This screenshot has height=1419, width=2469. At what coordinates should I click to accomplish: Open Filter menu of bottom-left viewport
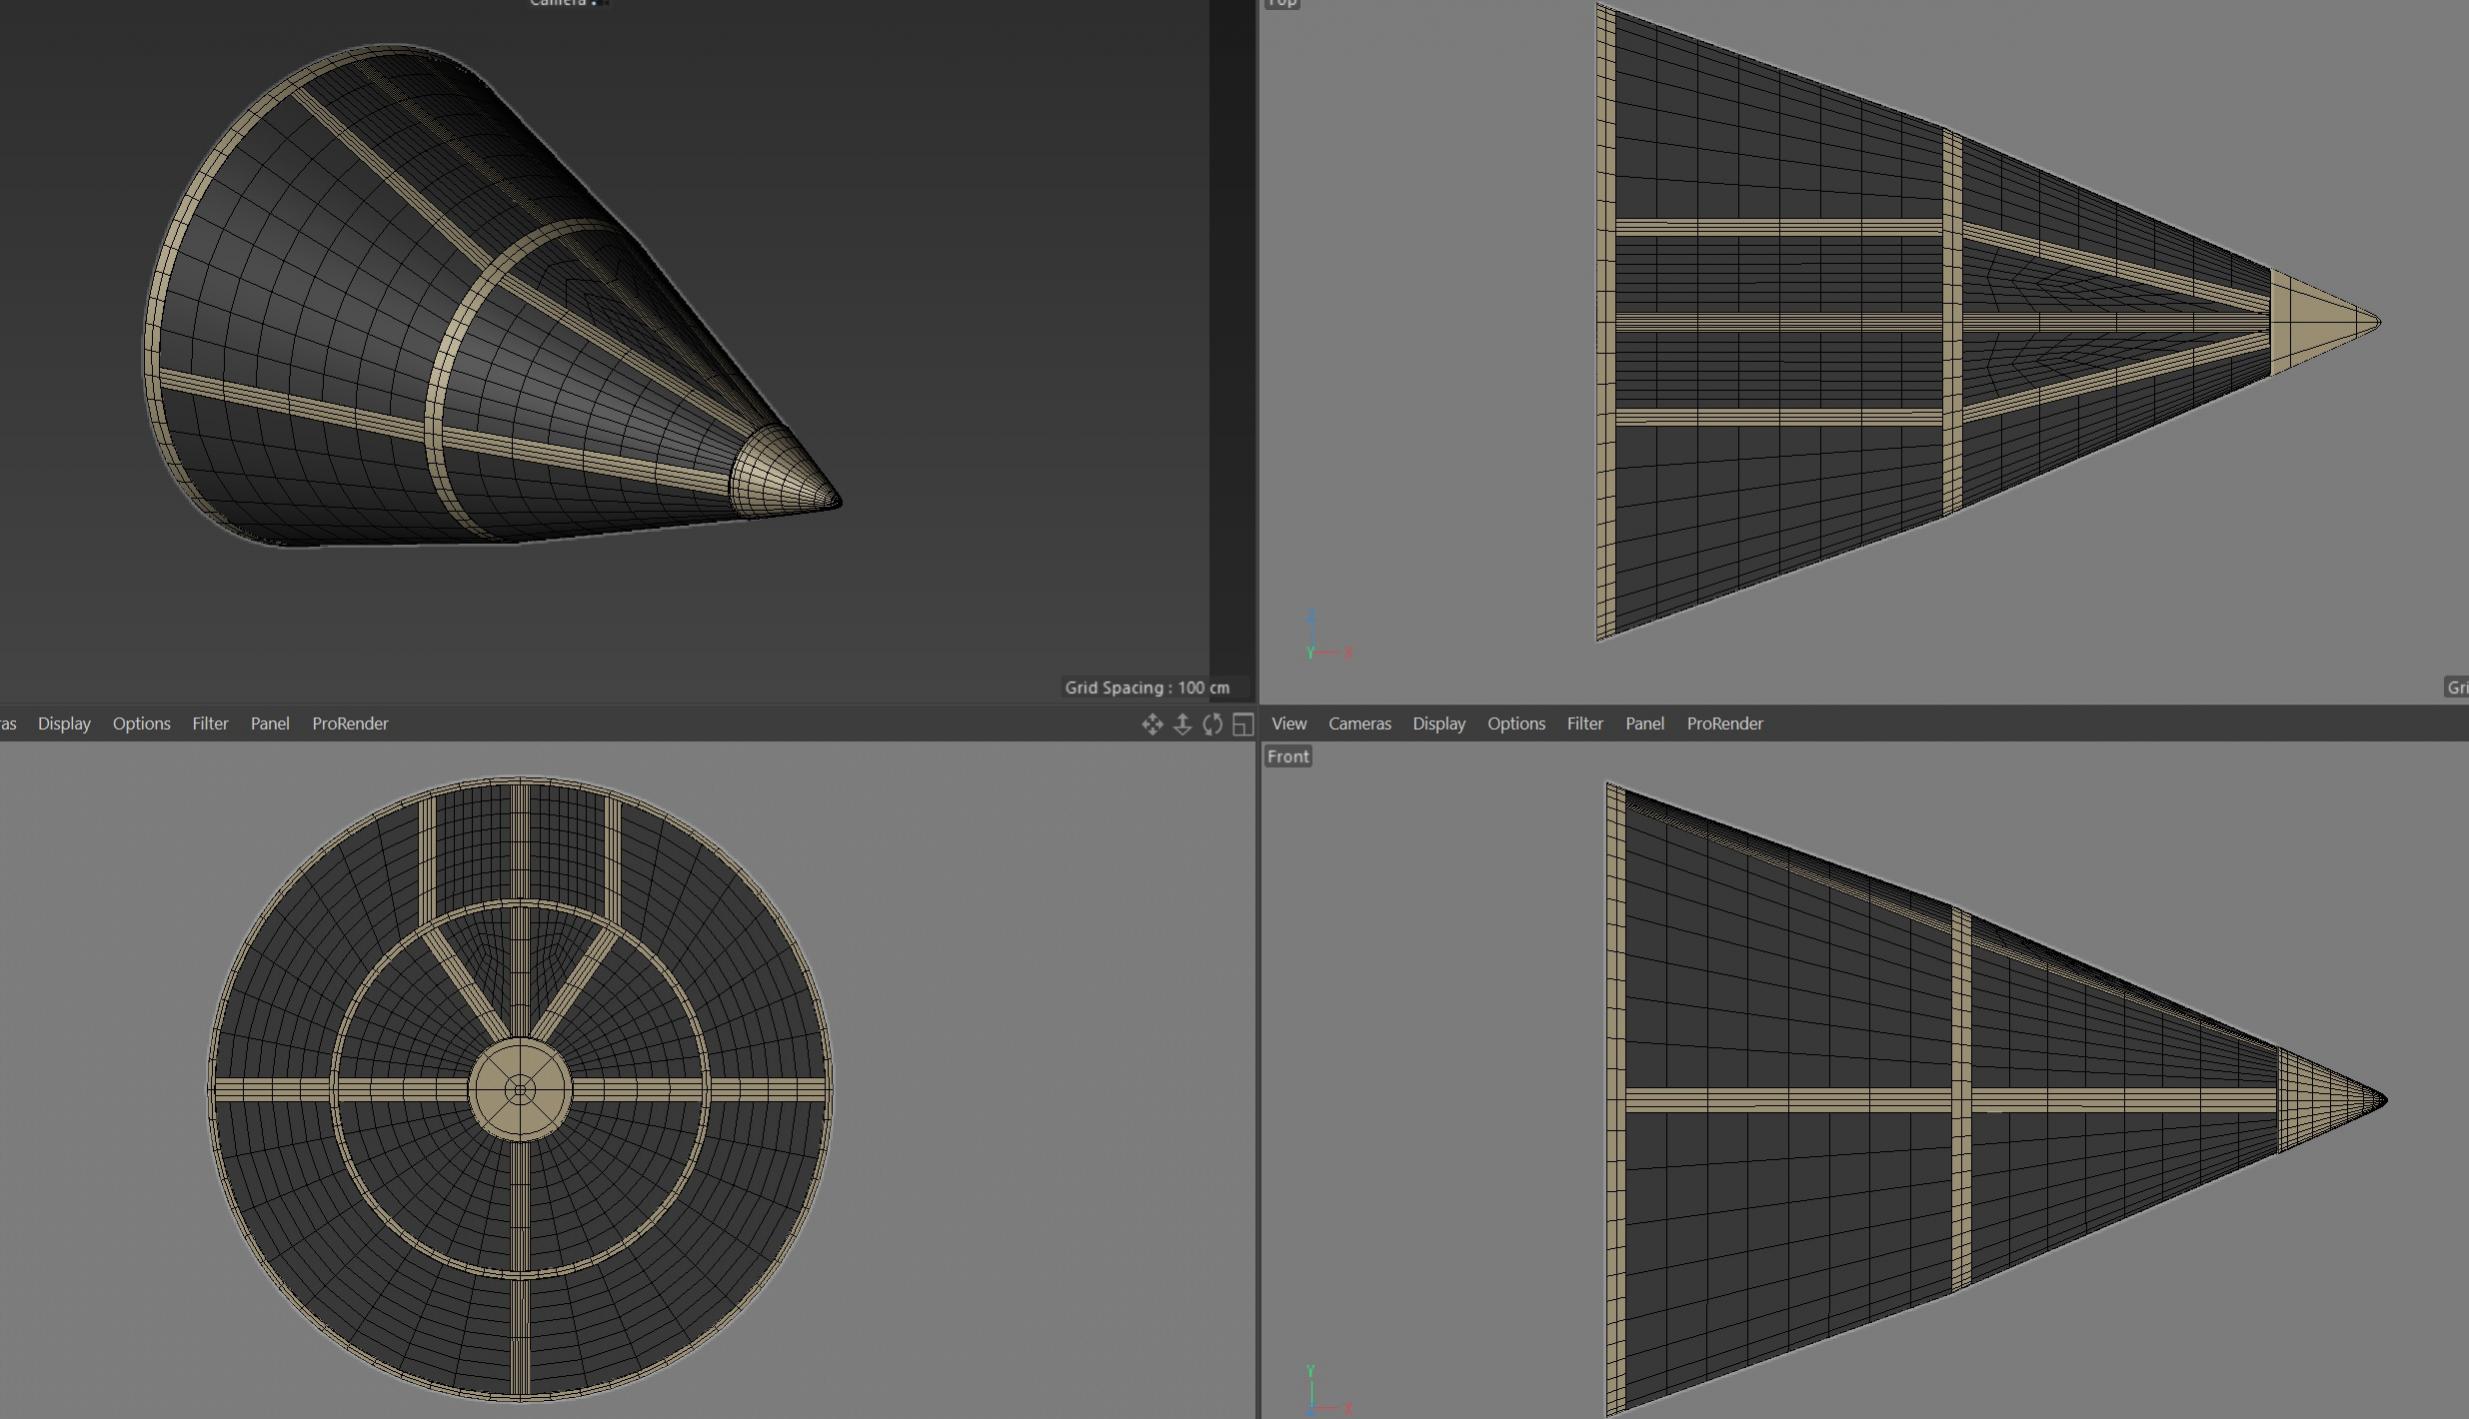click(210, 723)
